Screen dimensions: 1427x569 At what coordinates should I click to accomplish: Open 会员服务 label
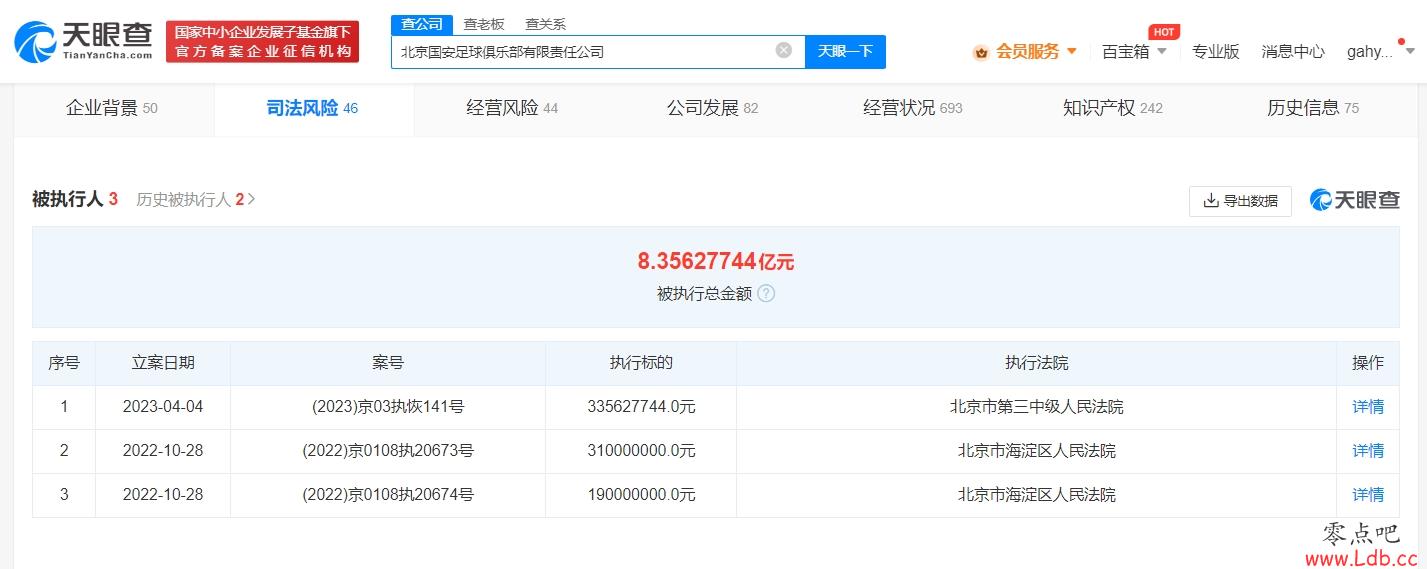point(1027,52)
